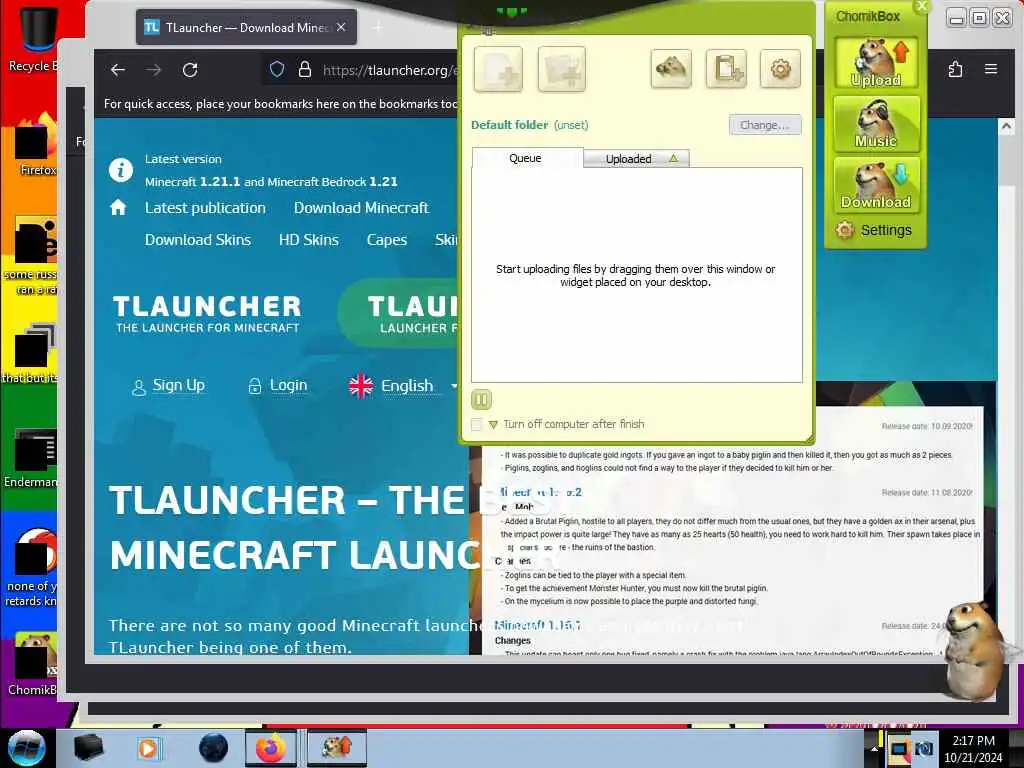Expand the turn off computer options arrow
Viewport: 1024px width, 768px height.
(x=493, y=424)
